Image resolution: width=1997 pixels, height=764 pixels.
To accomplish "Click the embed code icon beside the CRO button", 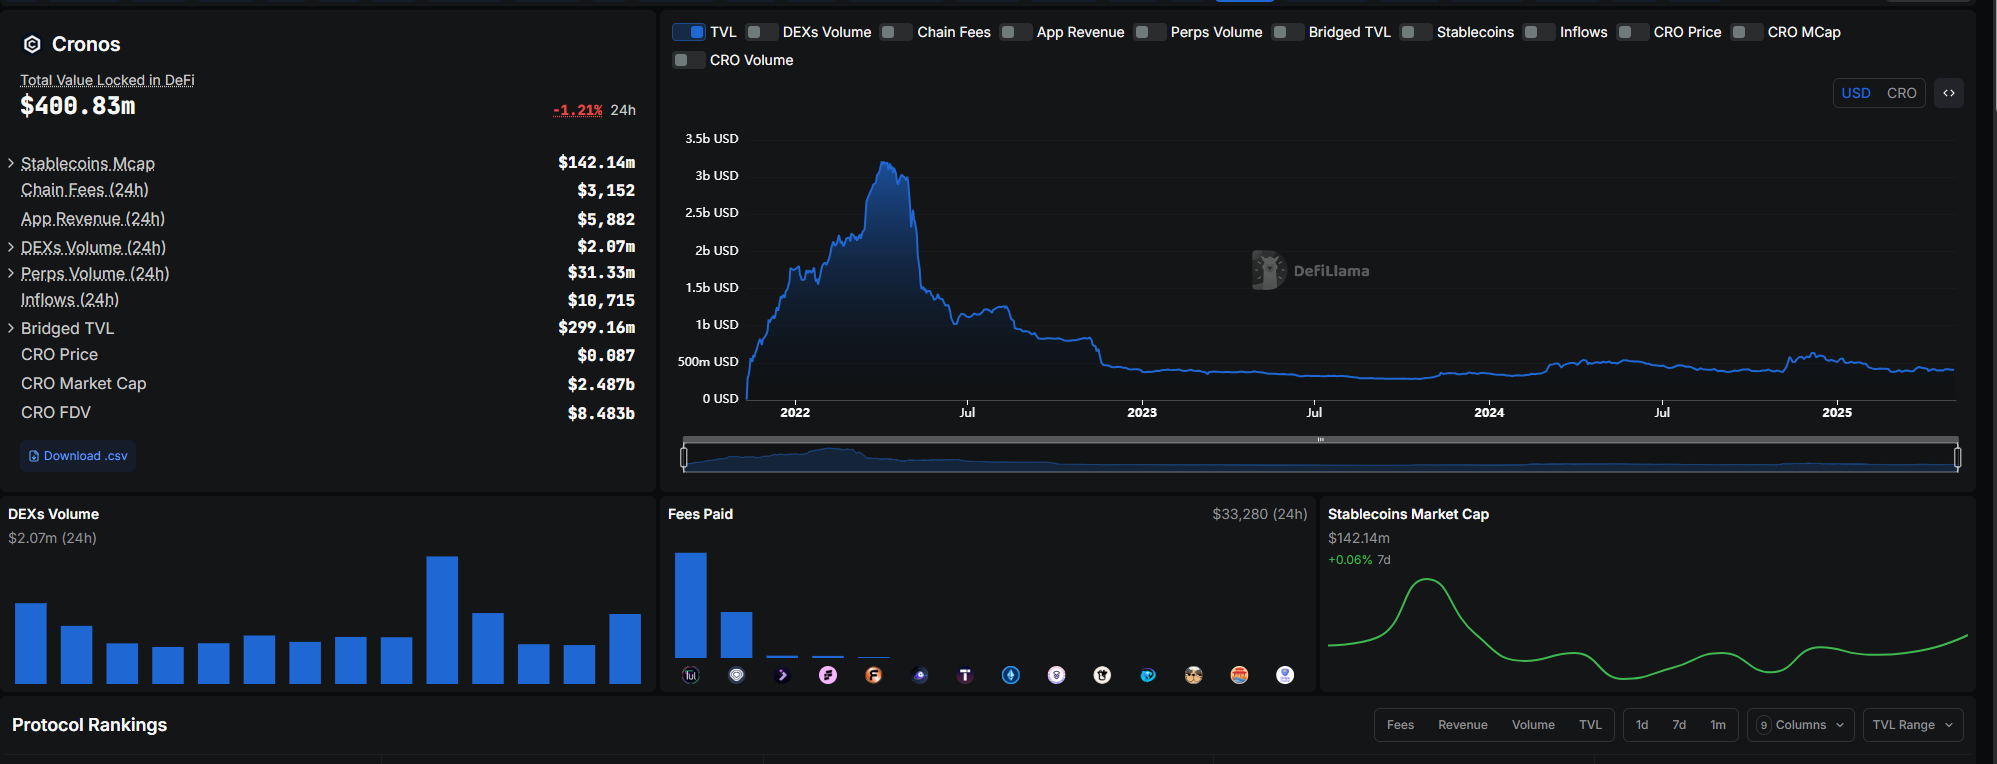I will [1948, 93].
